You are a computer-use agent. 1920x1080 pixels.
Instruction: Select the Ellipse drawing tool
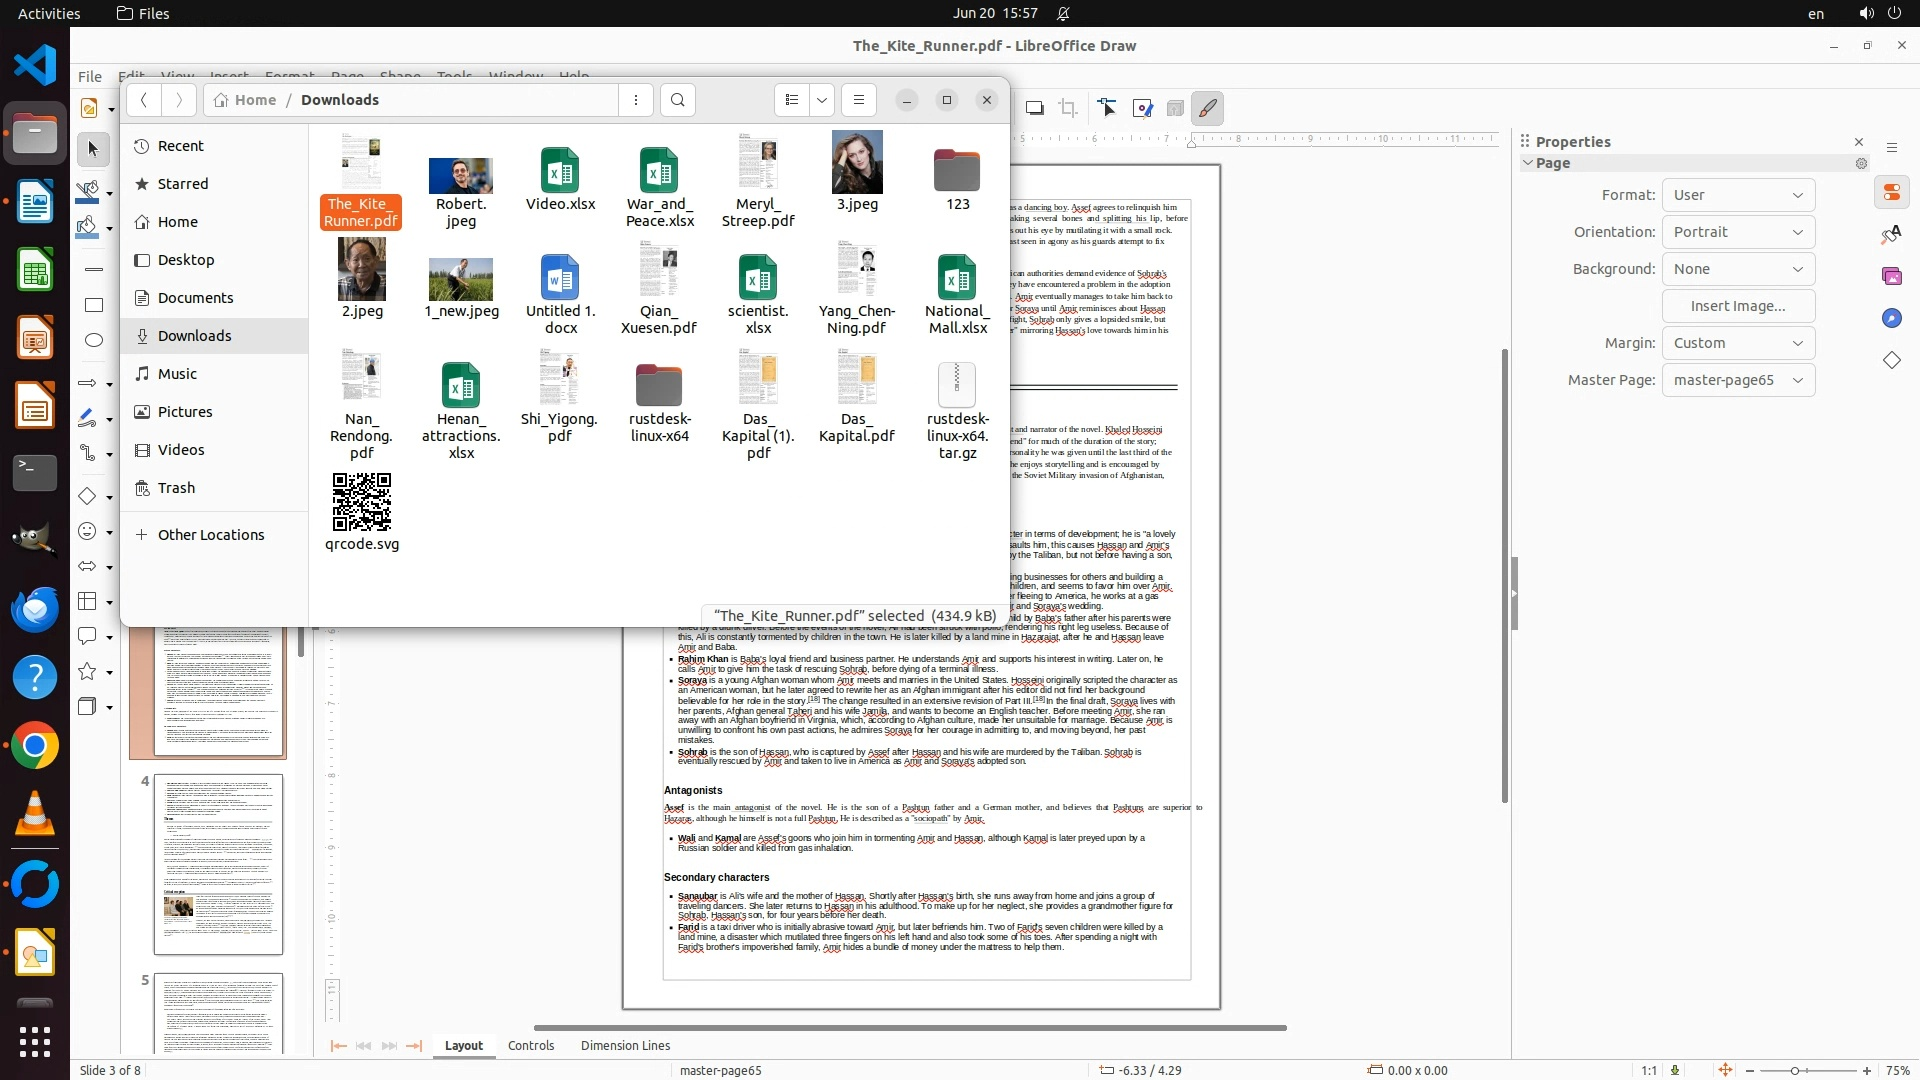point(94,340)
